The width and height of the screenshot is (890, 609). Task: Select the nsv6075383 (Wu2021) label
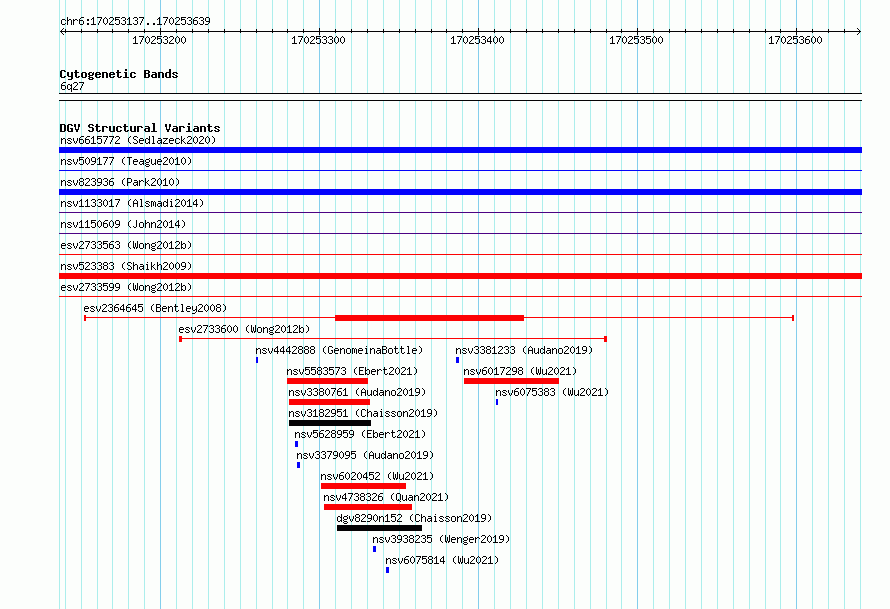tap(552, 392)
